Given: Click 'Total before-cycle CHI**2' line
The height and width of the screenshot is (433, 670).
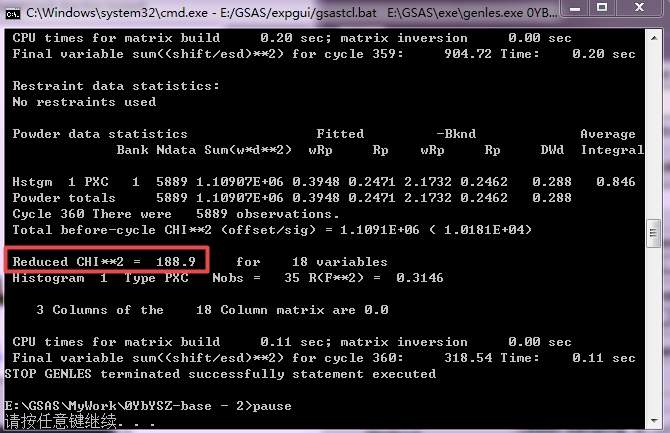Looking at the screenshot, I should [x=272, y=230].
